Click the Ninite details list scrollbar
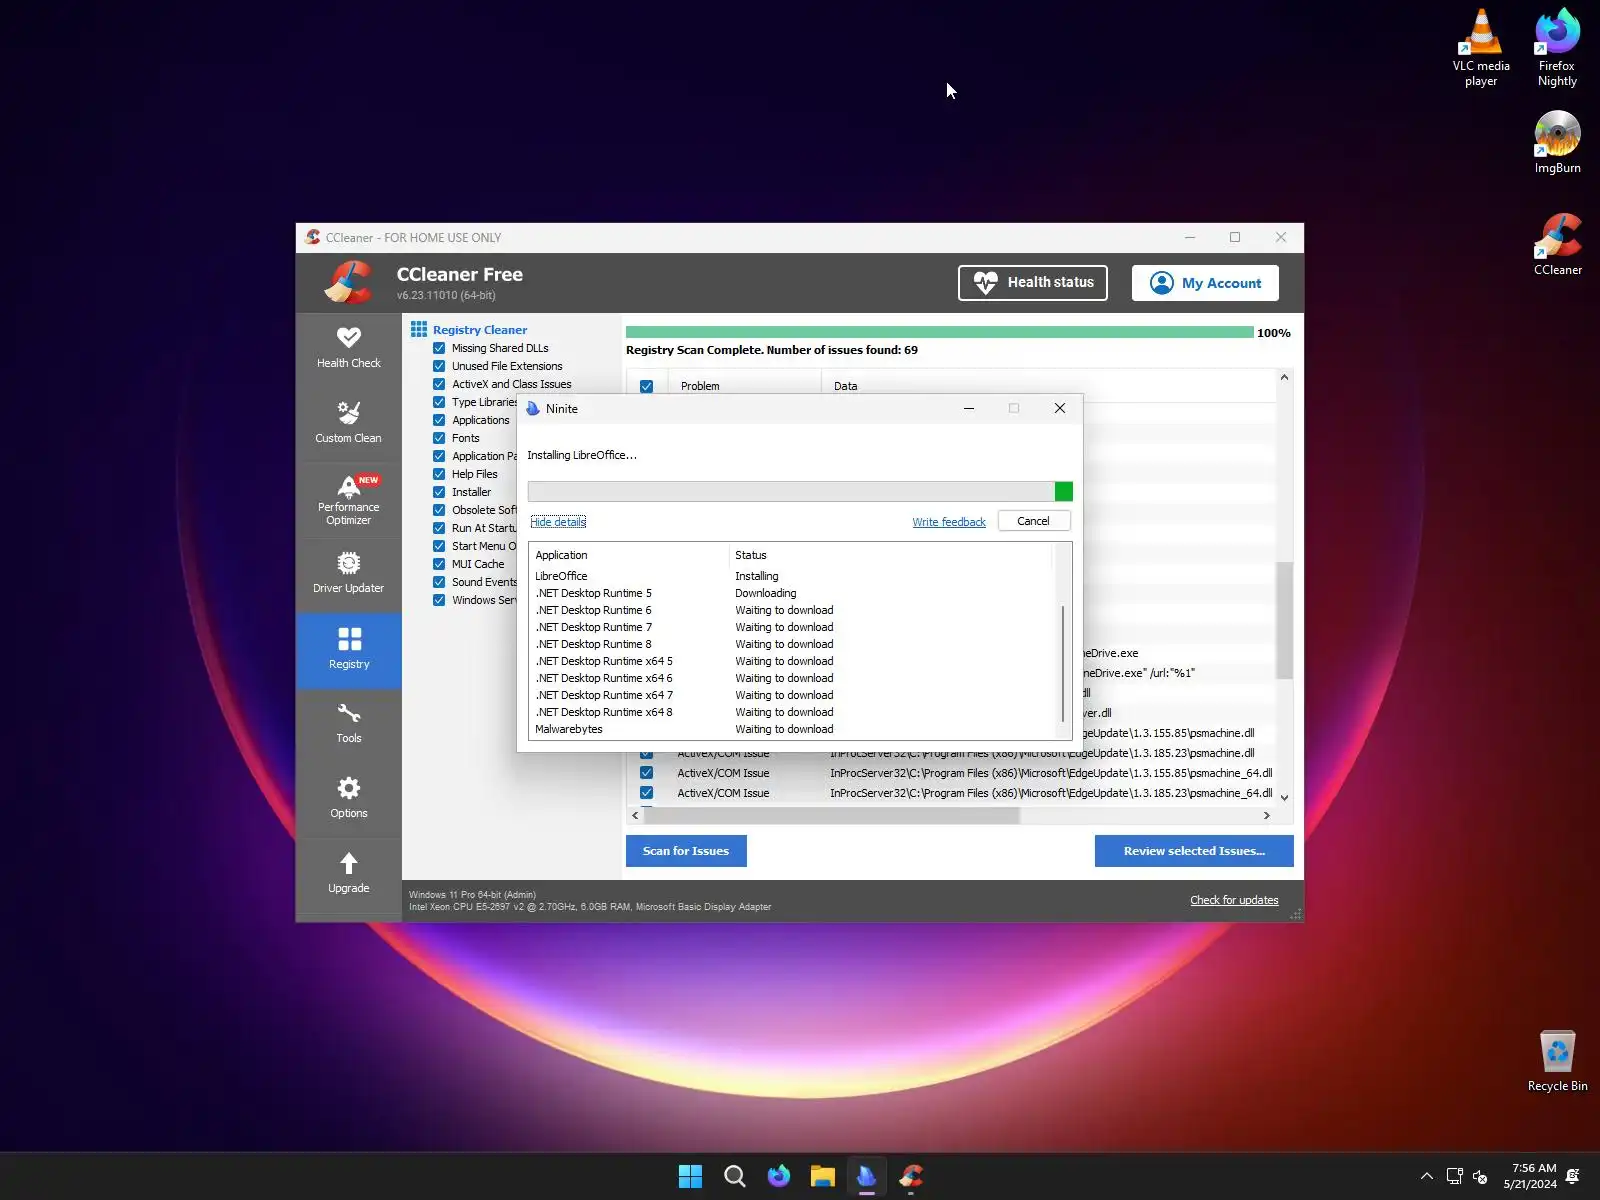Image resolution: width=1600 pixels, height=1200 pixels. coord(1062,662)
